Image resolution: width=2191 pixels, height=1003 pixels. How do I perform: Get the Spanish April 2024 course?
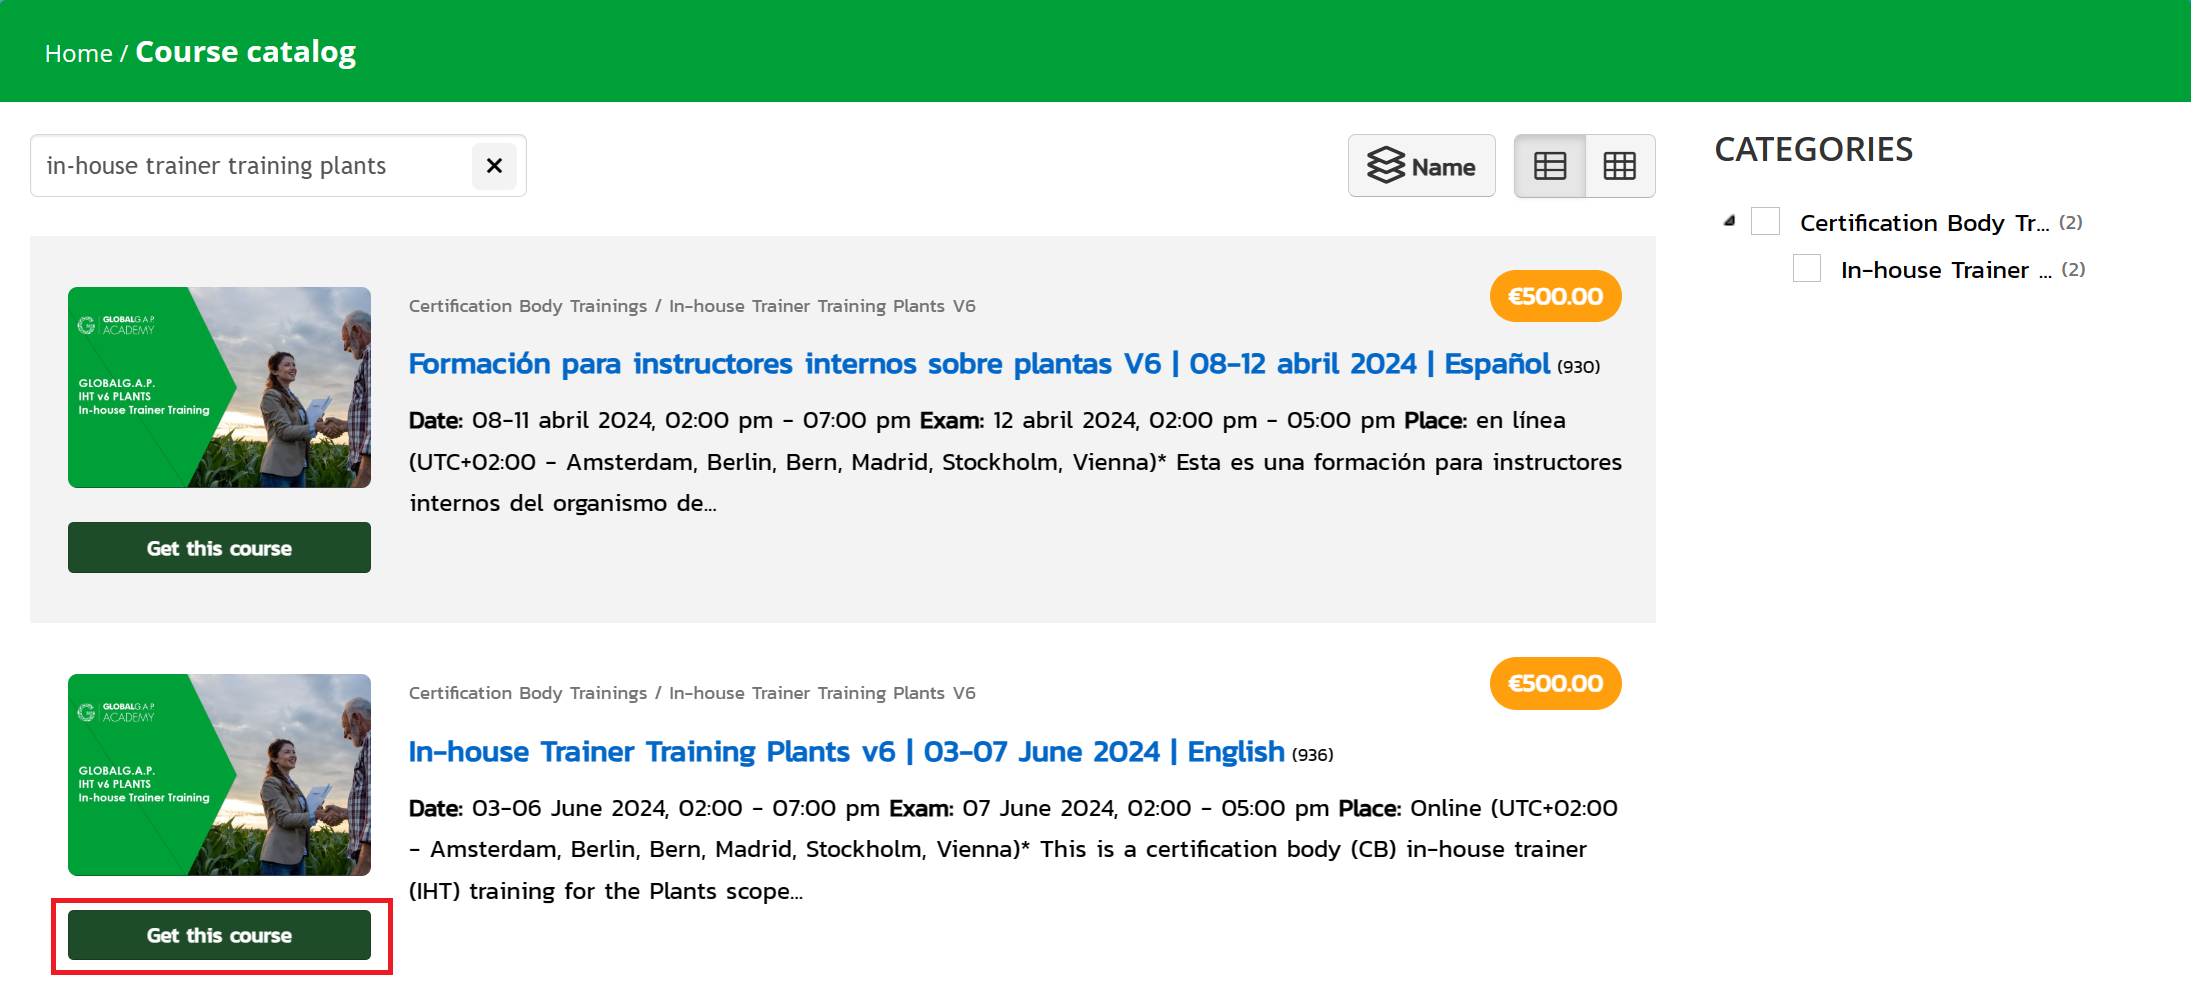(x=219, y=548)
